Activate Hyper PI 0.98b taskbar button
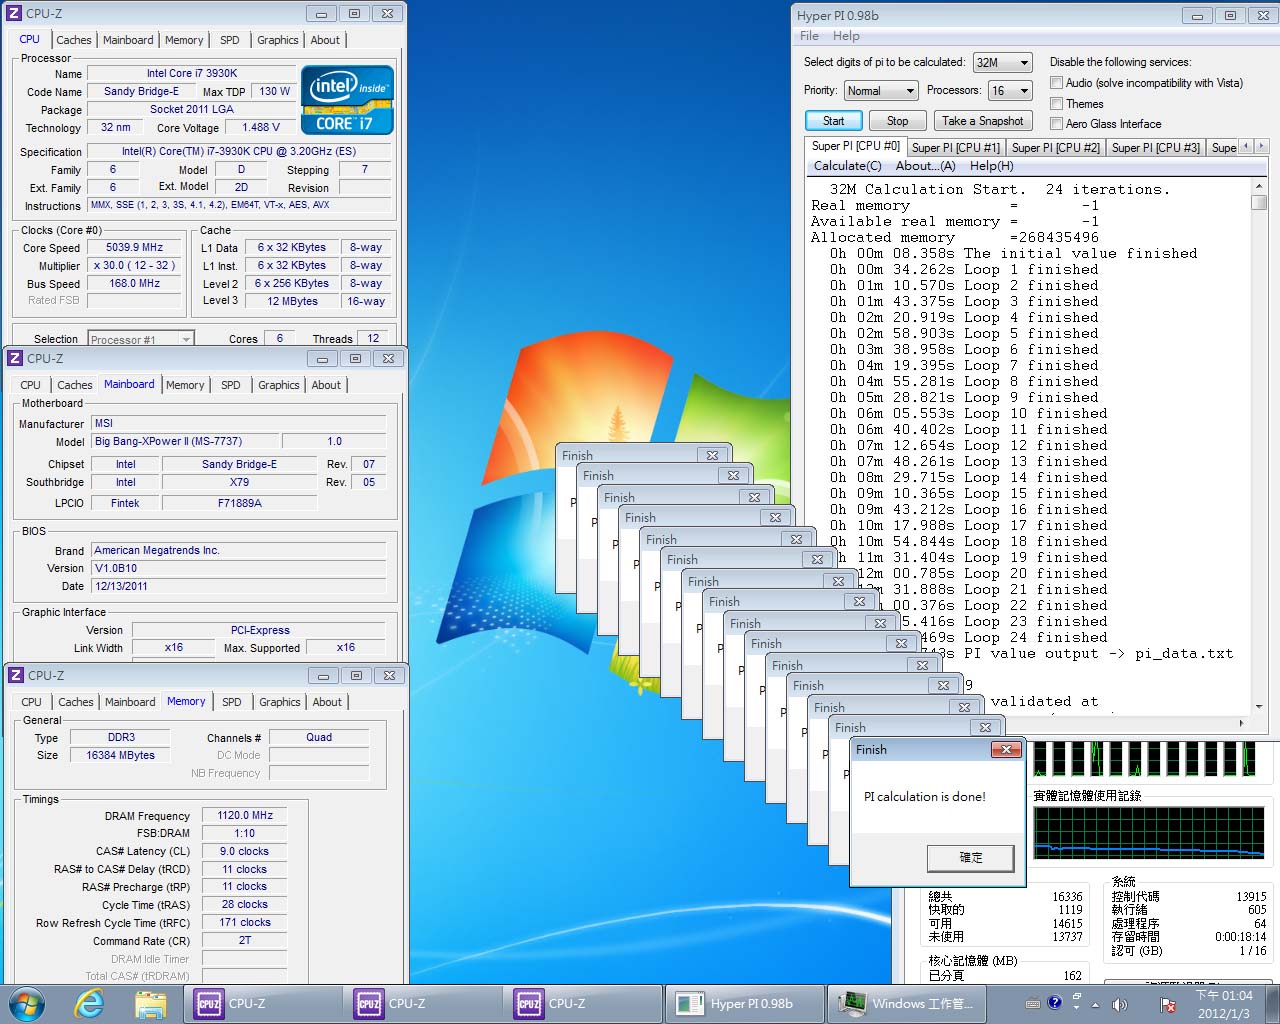This screenshot has width=1280, height=1024. (x=744, y=1003)
